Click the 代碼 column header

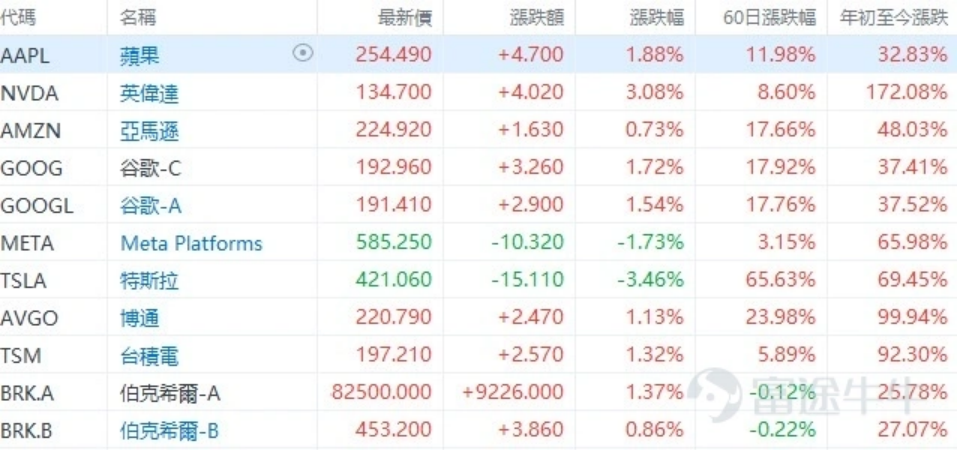18,18
